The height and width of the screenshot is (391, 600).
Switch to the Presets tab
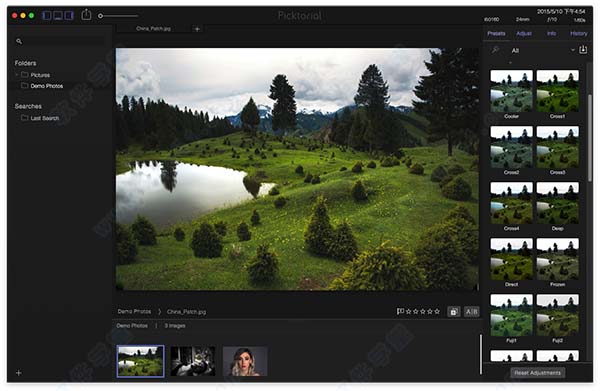496,34
